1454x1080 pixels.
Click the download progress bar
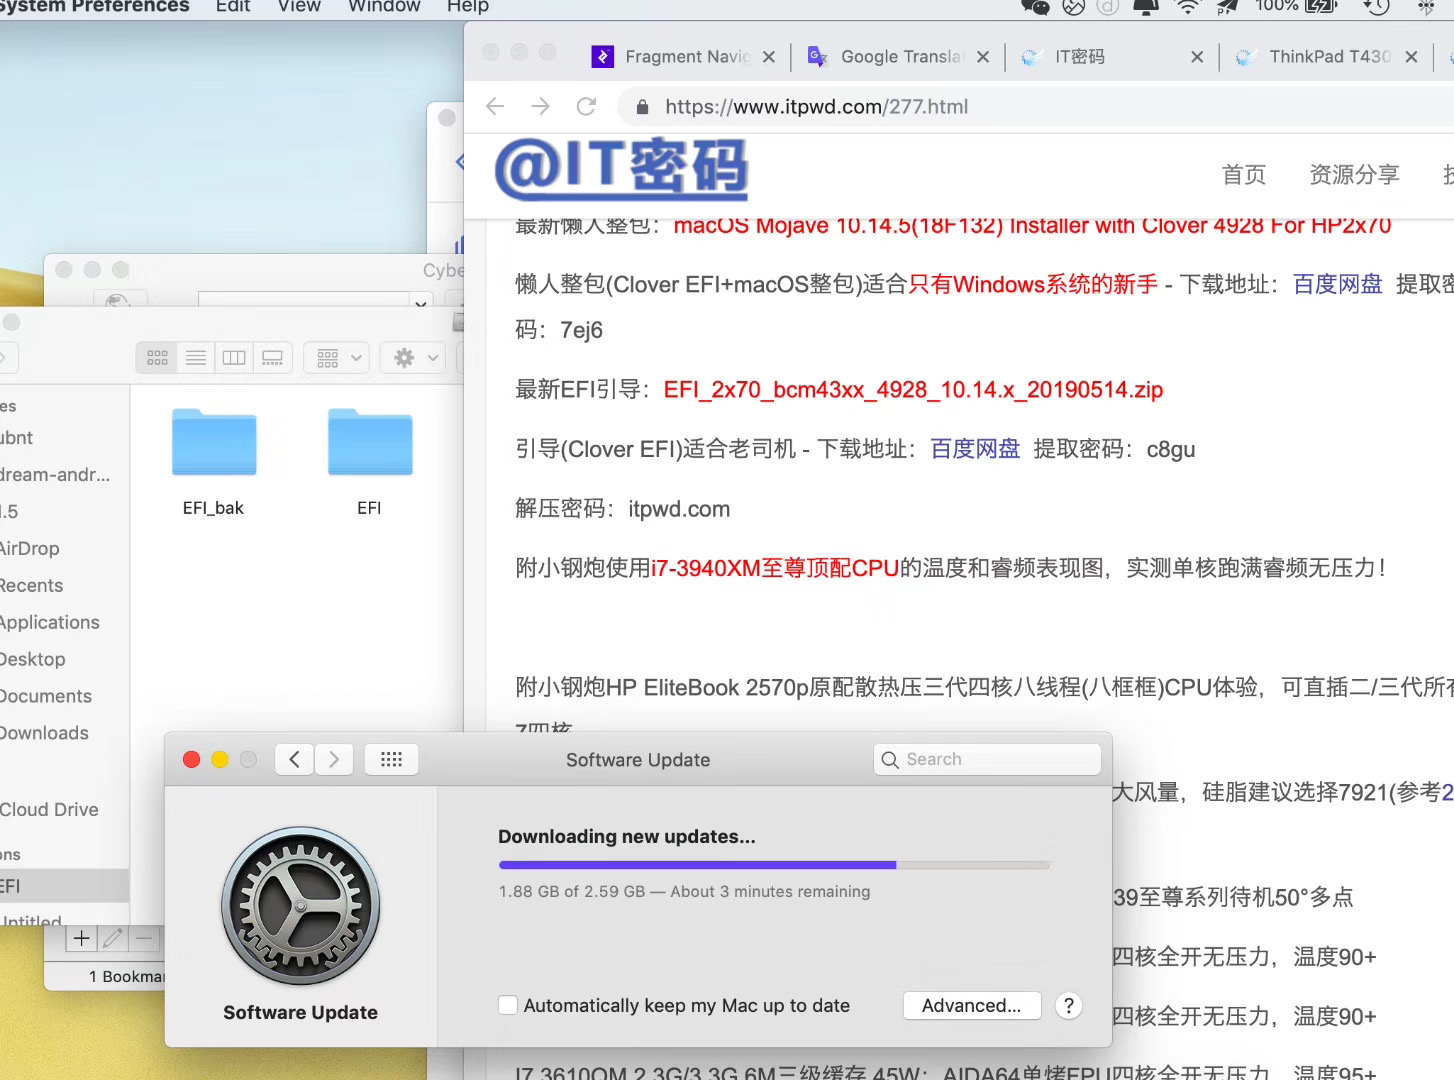click(x=774, y=865)
